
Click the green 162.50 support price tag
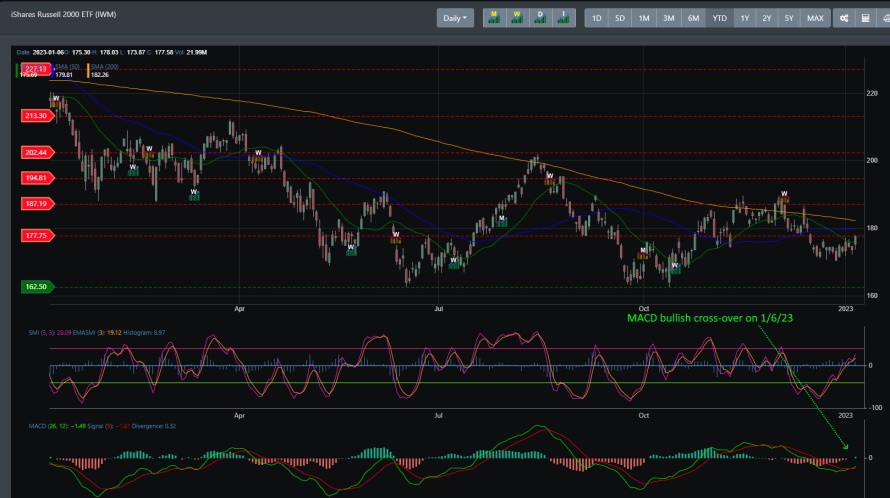click(x=37, y=287)
